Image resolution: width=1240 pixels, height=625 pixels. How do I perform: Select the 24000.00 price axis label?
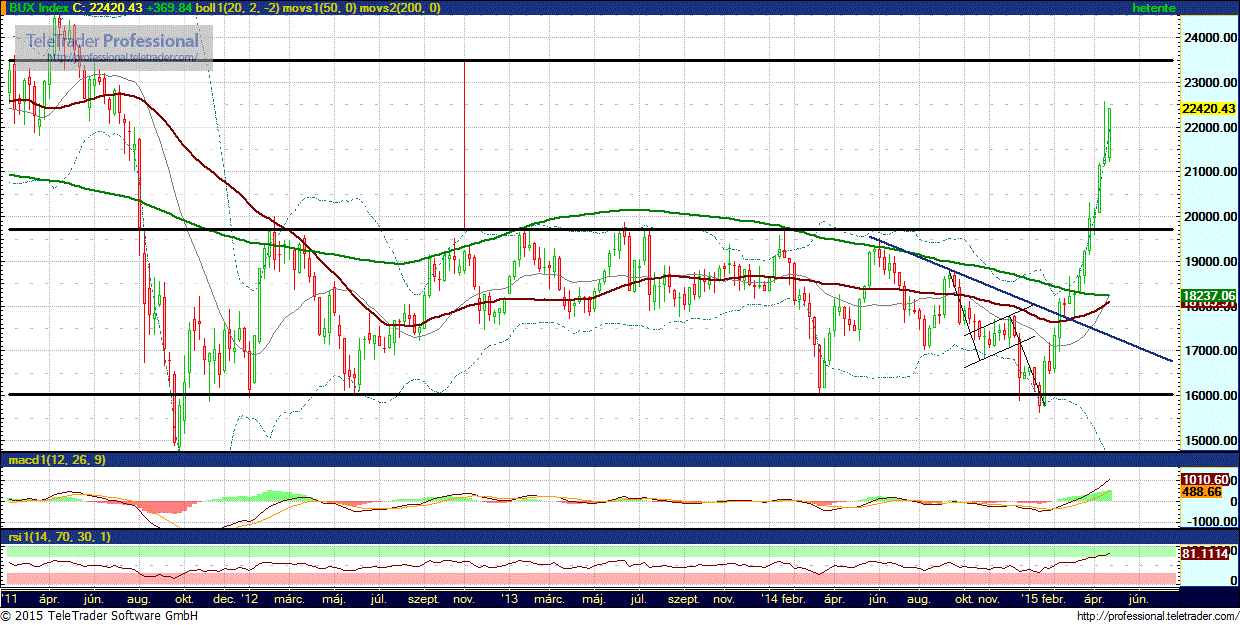pos(1208,38)
